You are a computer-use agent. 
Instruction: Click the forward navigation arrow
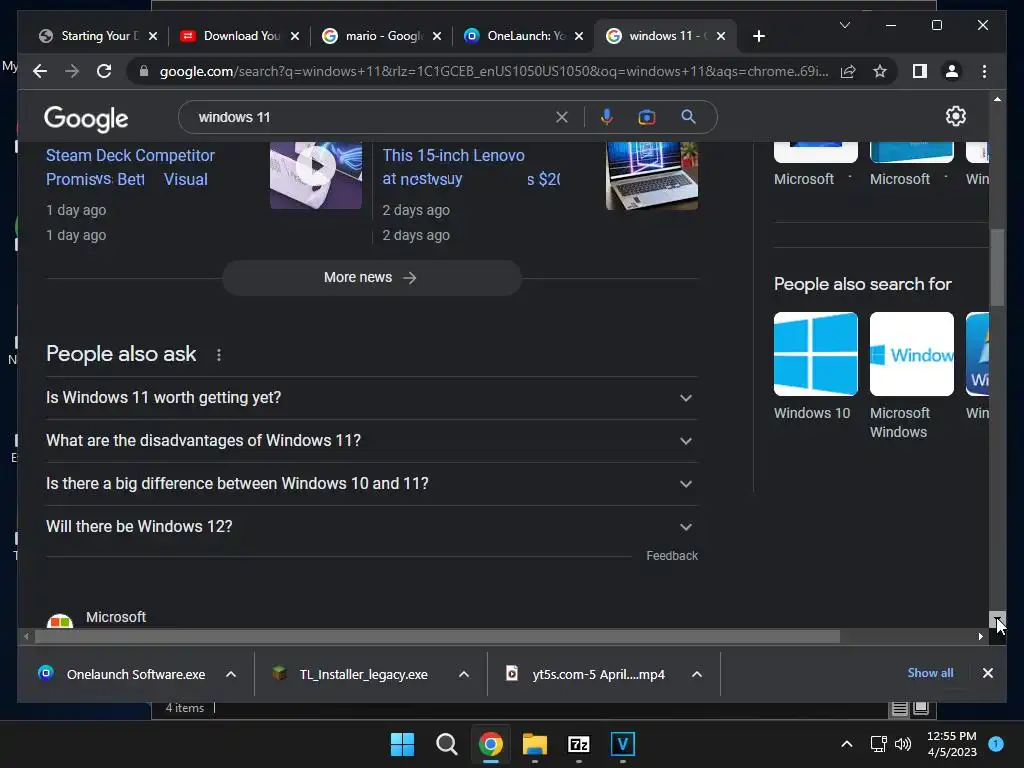[x=72, y=71]
